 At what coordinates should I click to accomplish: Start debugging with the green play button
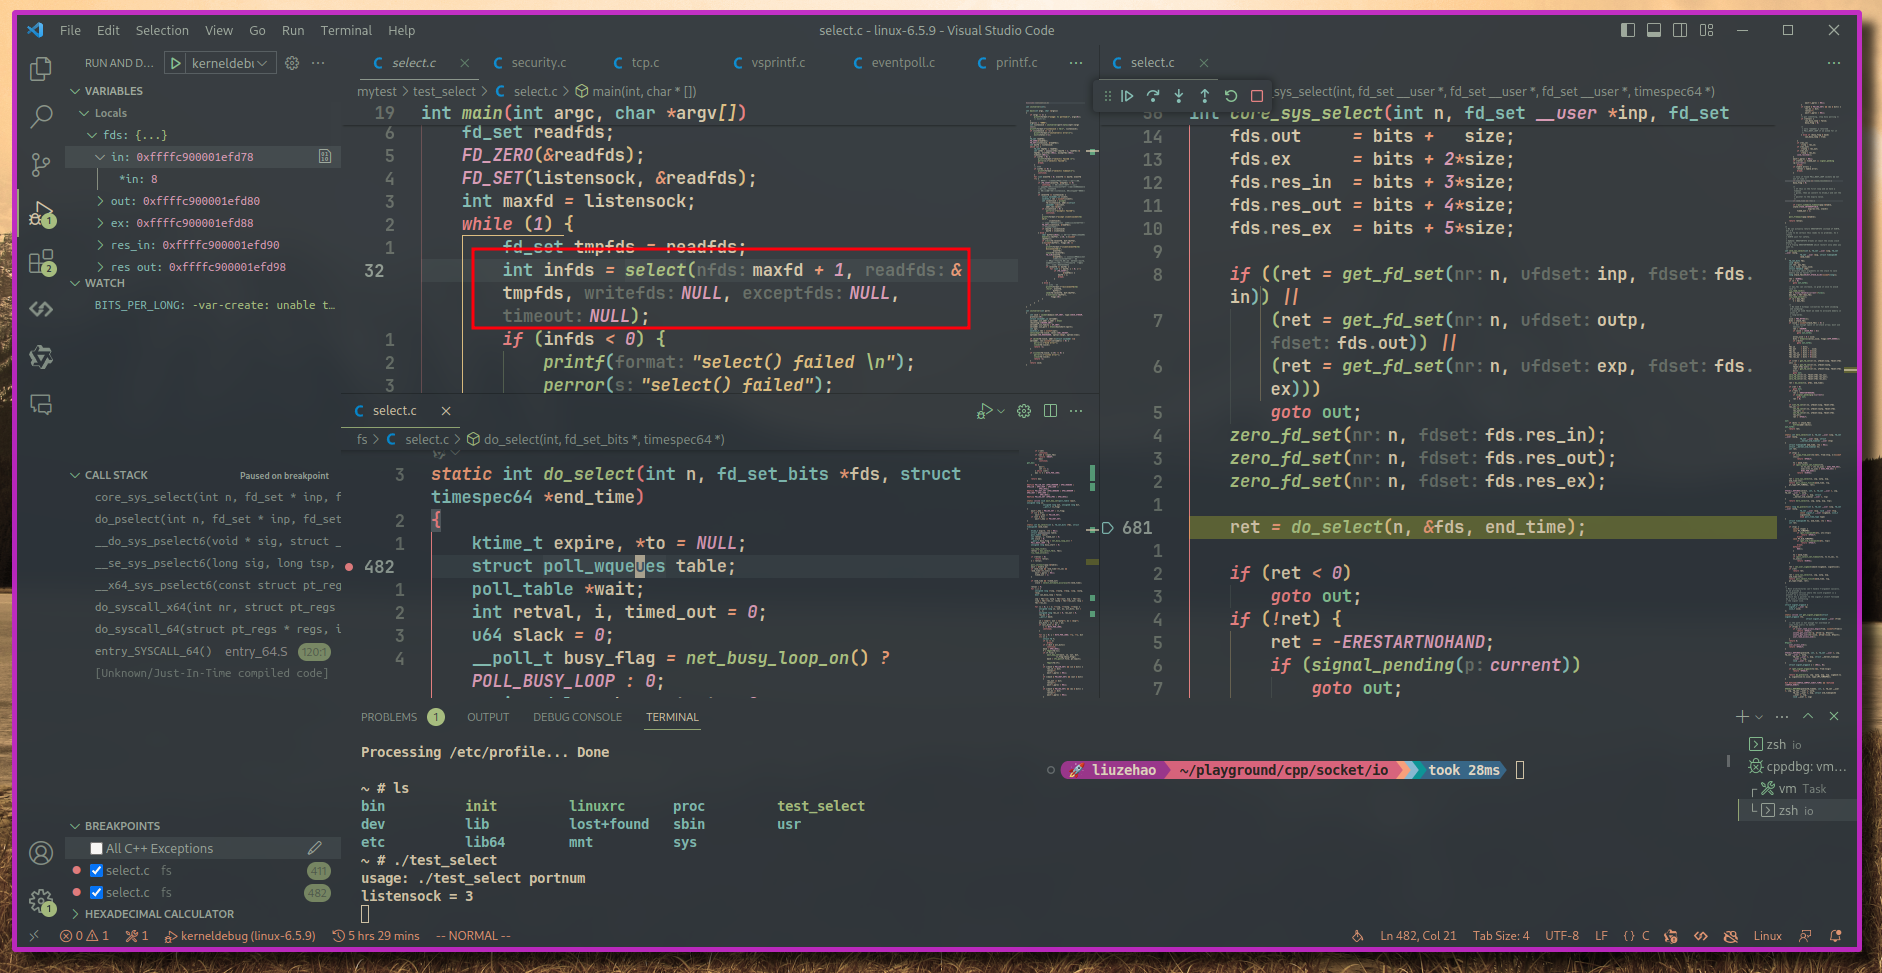(175, 63)
